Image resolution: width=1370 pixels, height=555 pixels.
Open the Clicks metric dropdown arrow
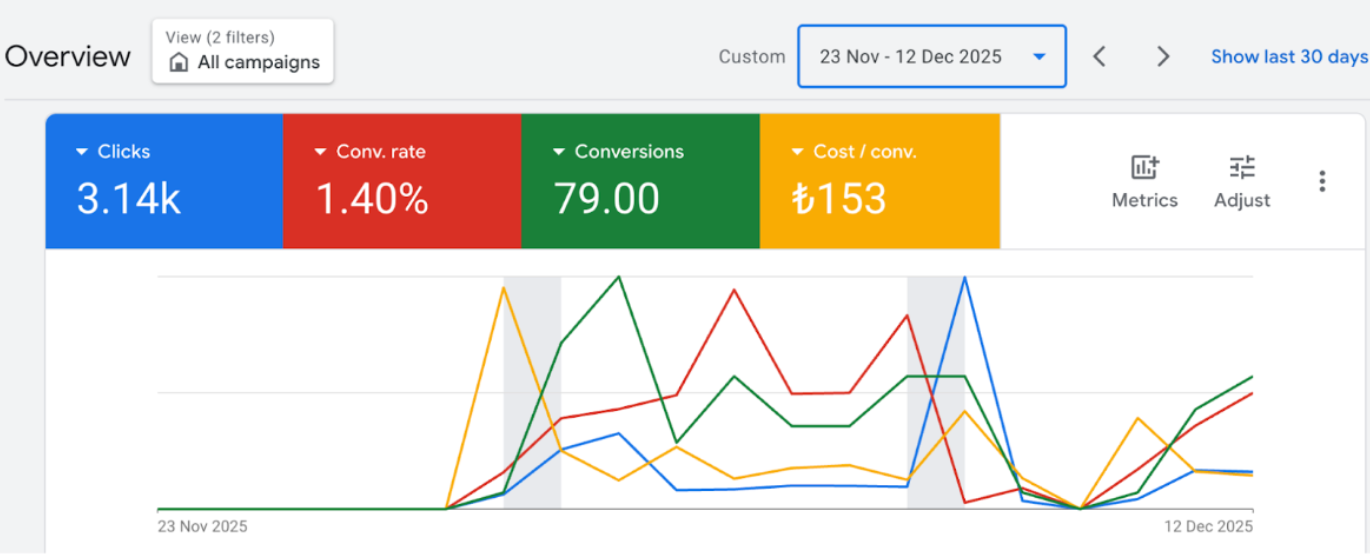(82, 152)
